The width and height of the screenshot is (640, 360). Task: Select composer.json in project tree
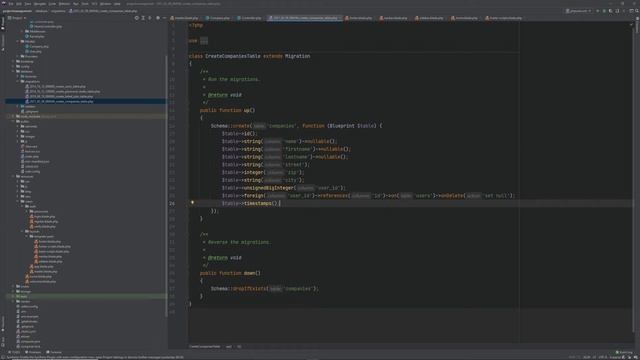pyautogui.click(x=29, y=341)
